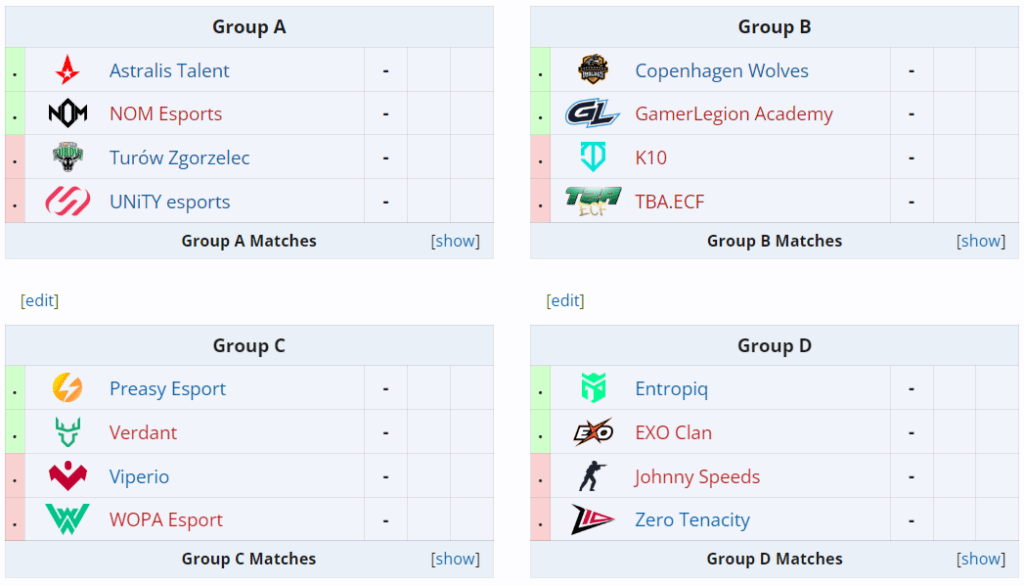The height and width of the screenshot is (585, 1024).
Task: Show the Group A Matches
Action: (x=455, y=241)
